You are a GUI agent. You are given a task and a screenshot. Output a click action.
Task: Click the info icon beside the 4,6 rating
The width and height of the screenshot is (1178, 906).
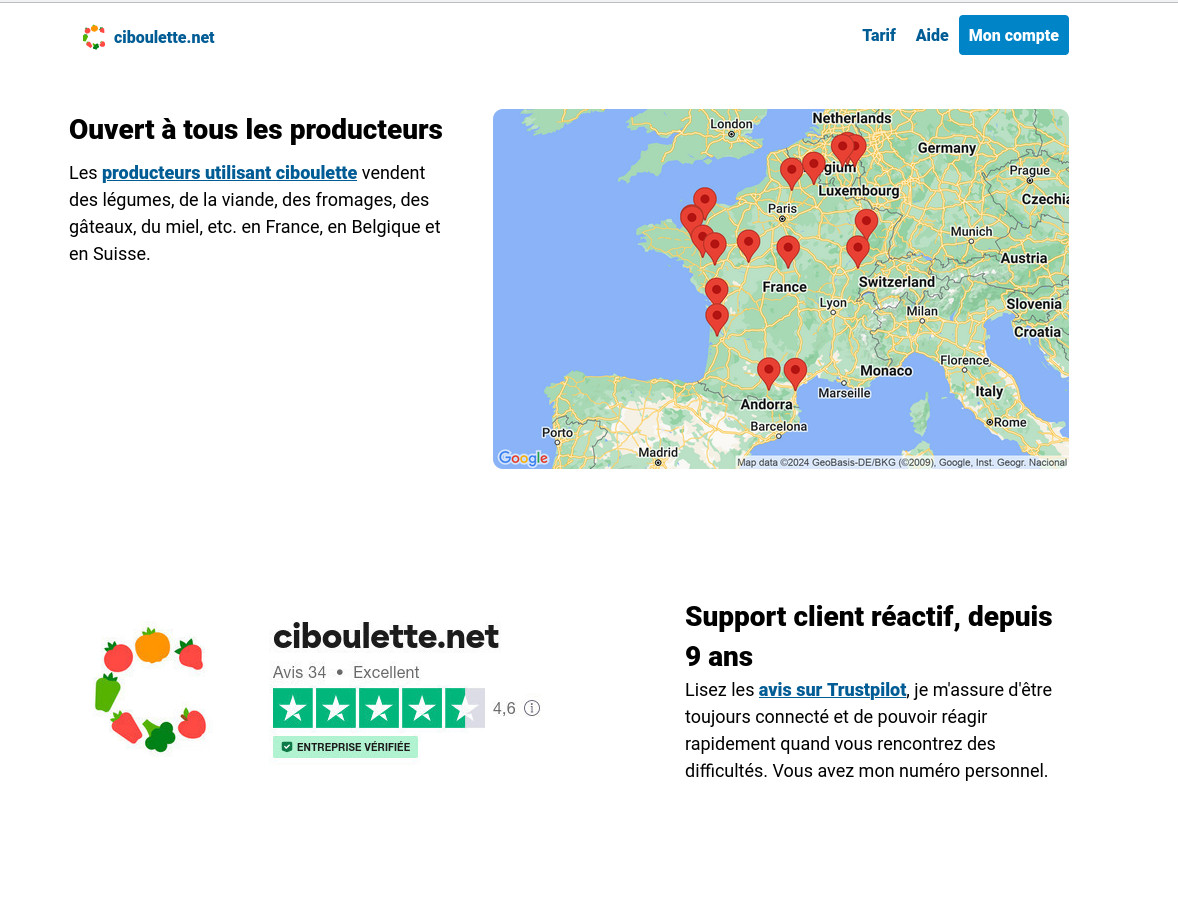[x=532, y=708]
